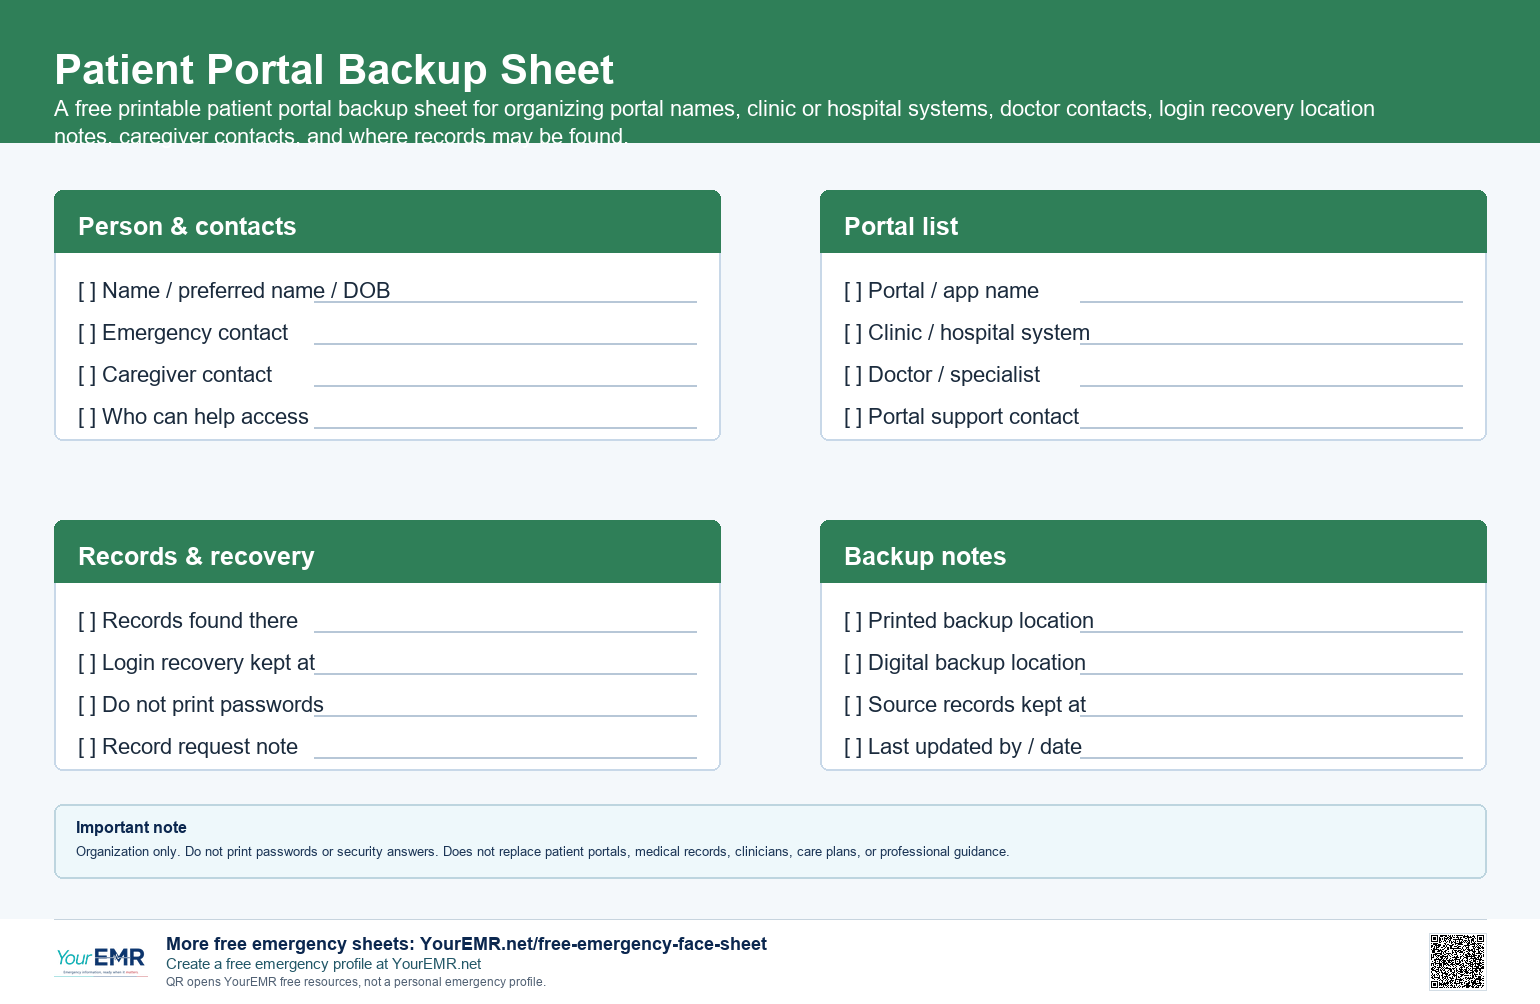
Task: Check the Caregiver contact box
Action: point(87,375)
